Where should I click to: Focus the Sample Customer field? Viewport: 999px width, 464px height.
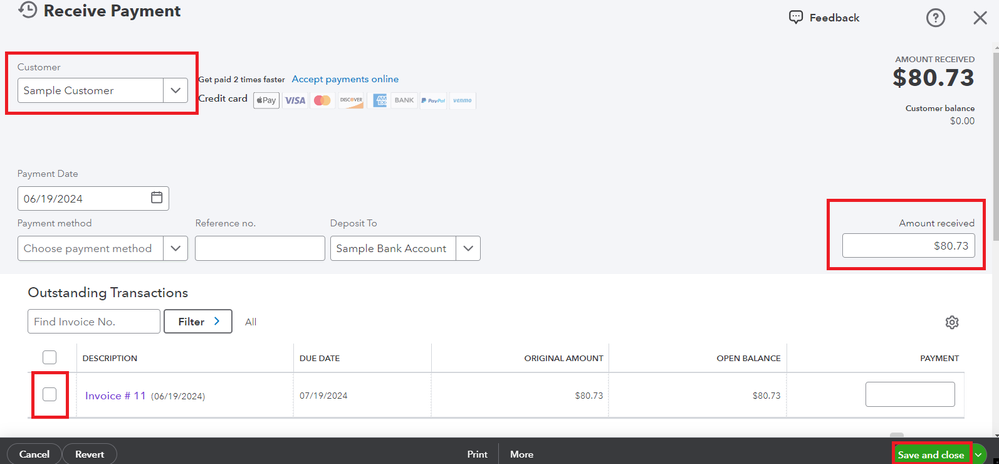90,91
